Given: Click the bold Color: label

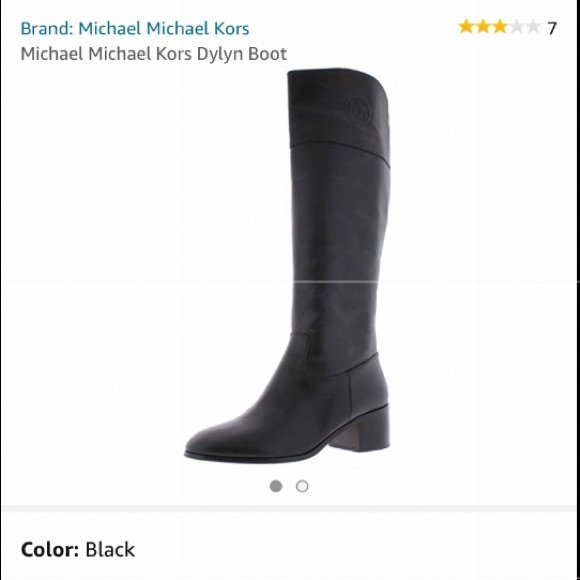Looking at the screenshot, I should pos(50,550).
